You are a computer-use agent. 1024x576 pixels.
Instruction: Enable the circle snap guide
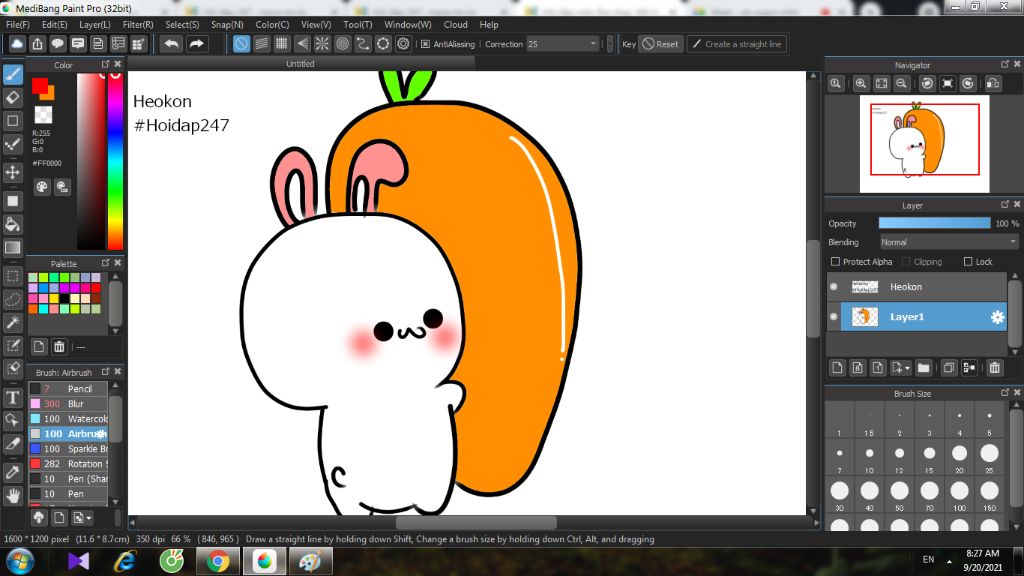tap(342, 44)
